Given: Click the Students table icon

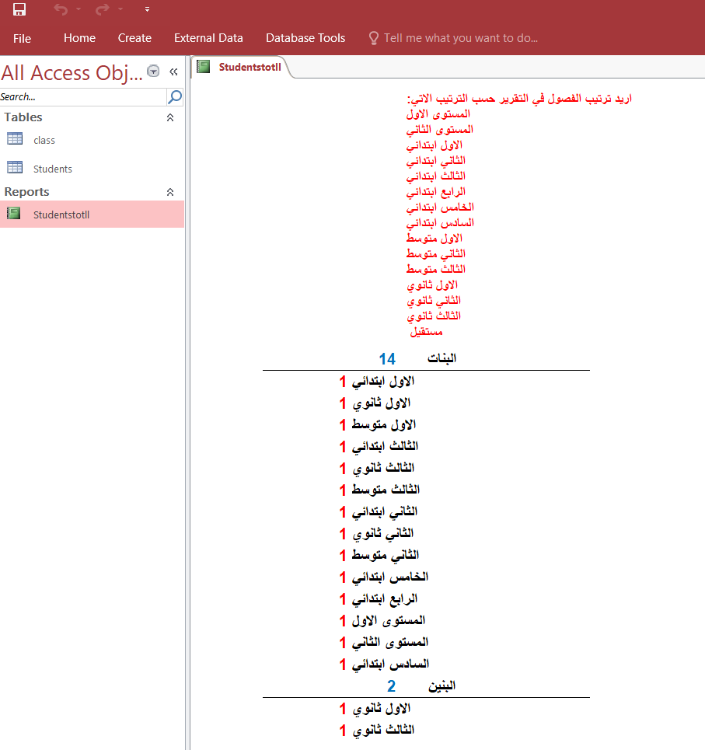Looking at the screenshot, I should [x=15, y=167].
